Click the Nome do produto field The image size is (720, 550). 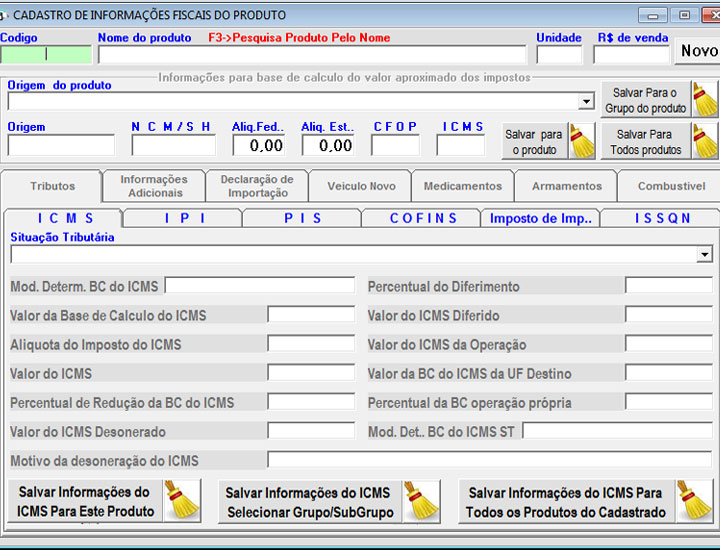point(312,55)
